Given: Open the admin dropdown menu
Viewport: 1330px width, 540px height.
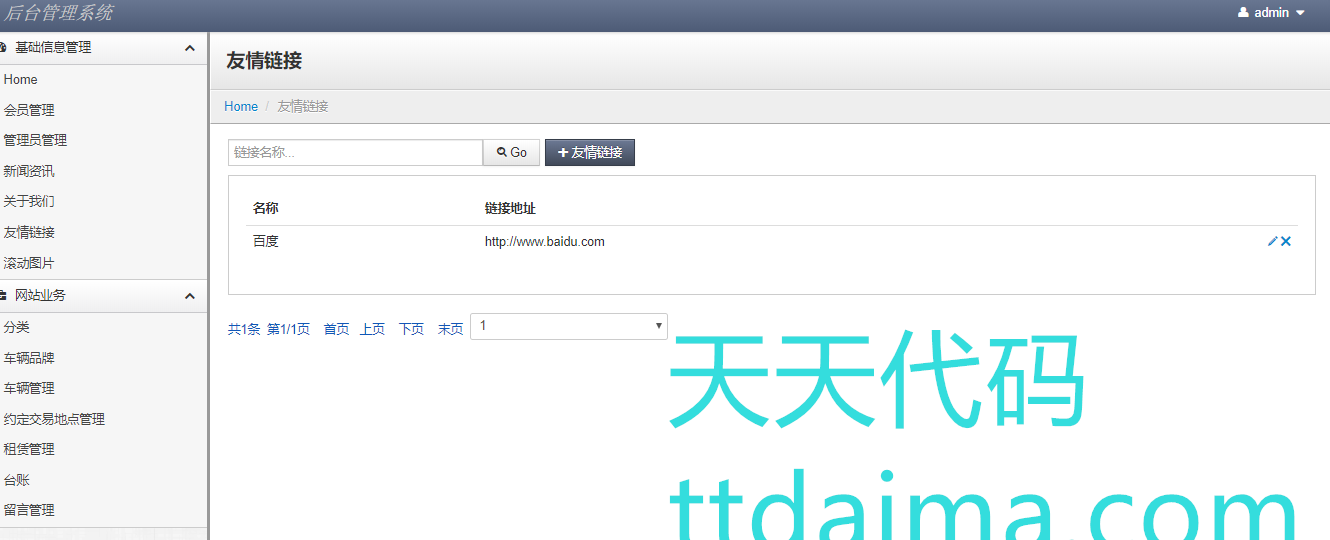Looking at the screenshot, I should tap(1272, 13).
